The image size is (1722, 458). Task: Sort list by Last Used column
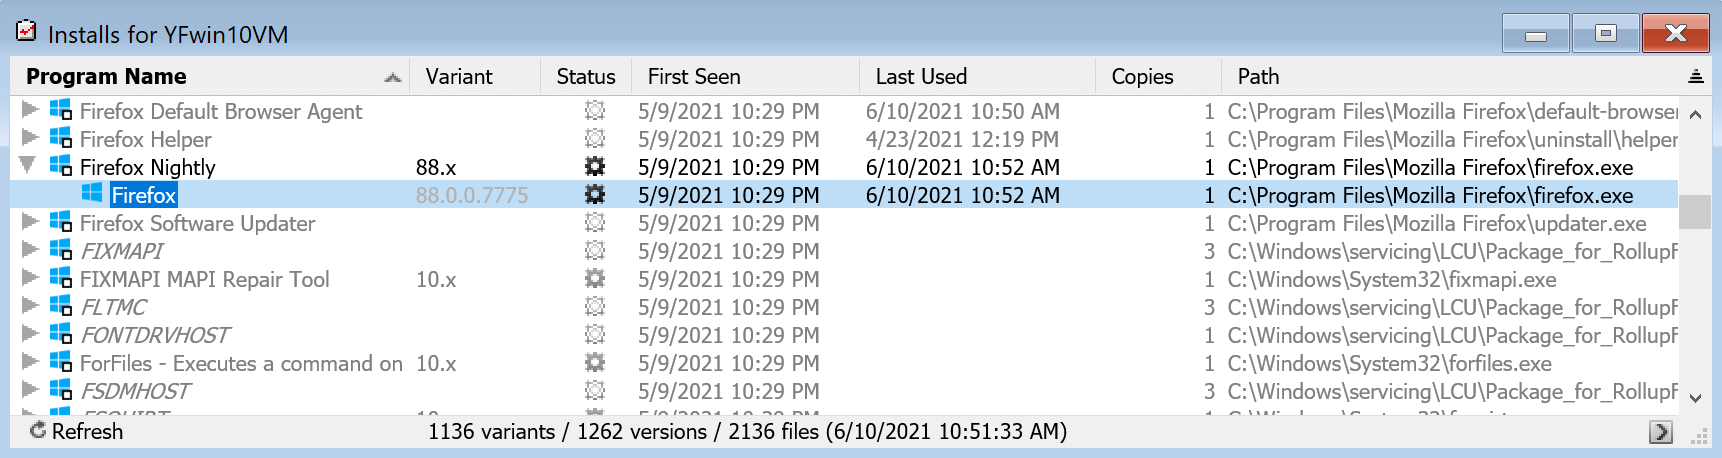coord(921,77)
